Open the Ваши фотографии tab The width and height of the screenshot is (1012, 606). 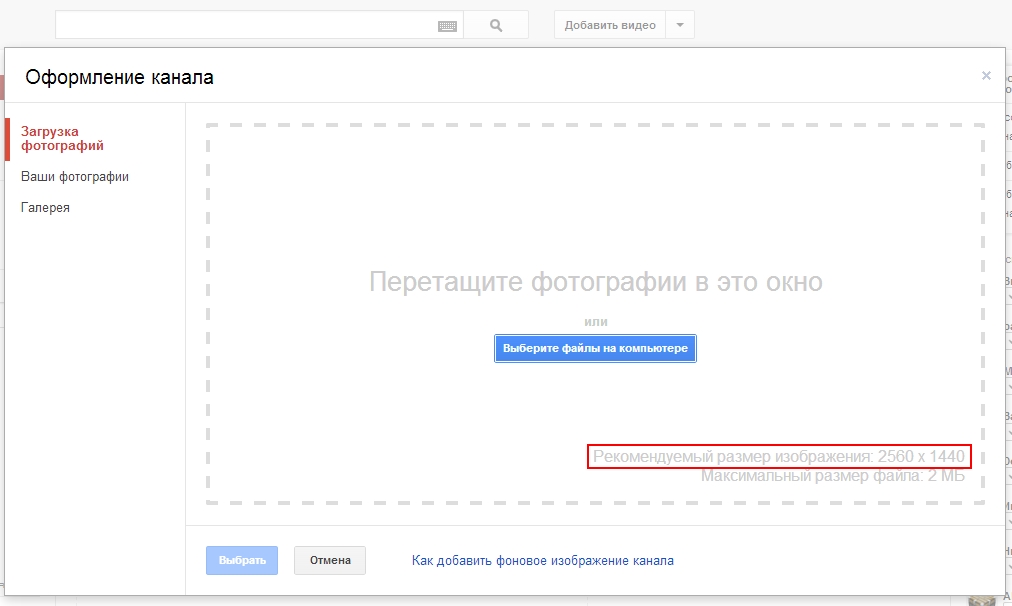[x=75, y=177]
